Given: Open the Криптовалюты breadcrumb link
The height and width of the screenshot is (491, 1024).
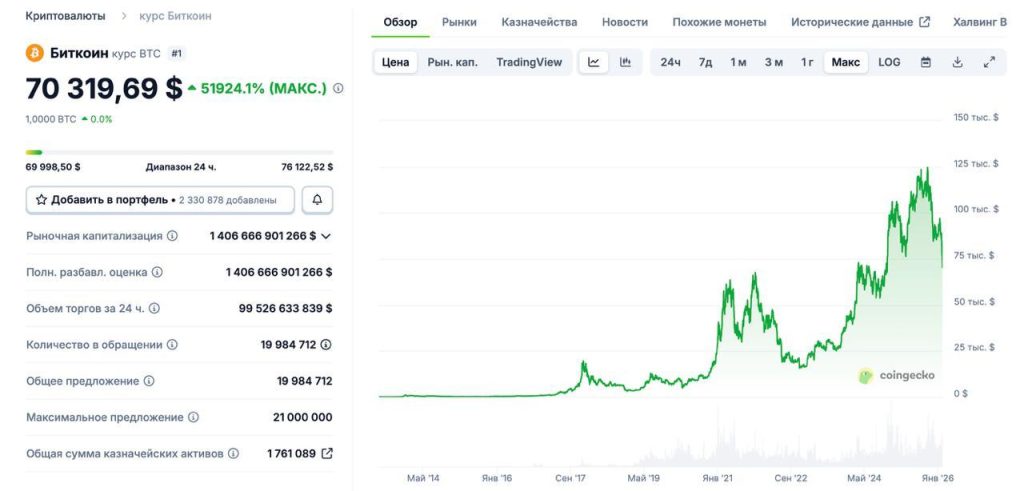Looking at the screenshot, I should [x=65, y=16].
